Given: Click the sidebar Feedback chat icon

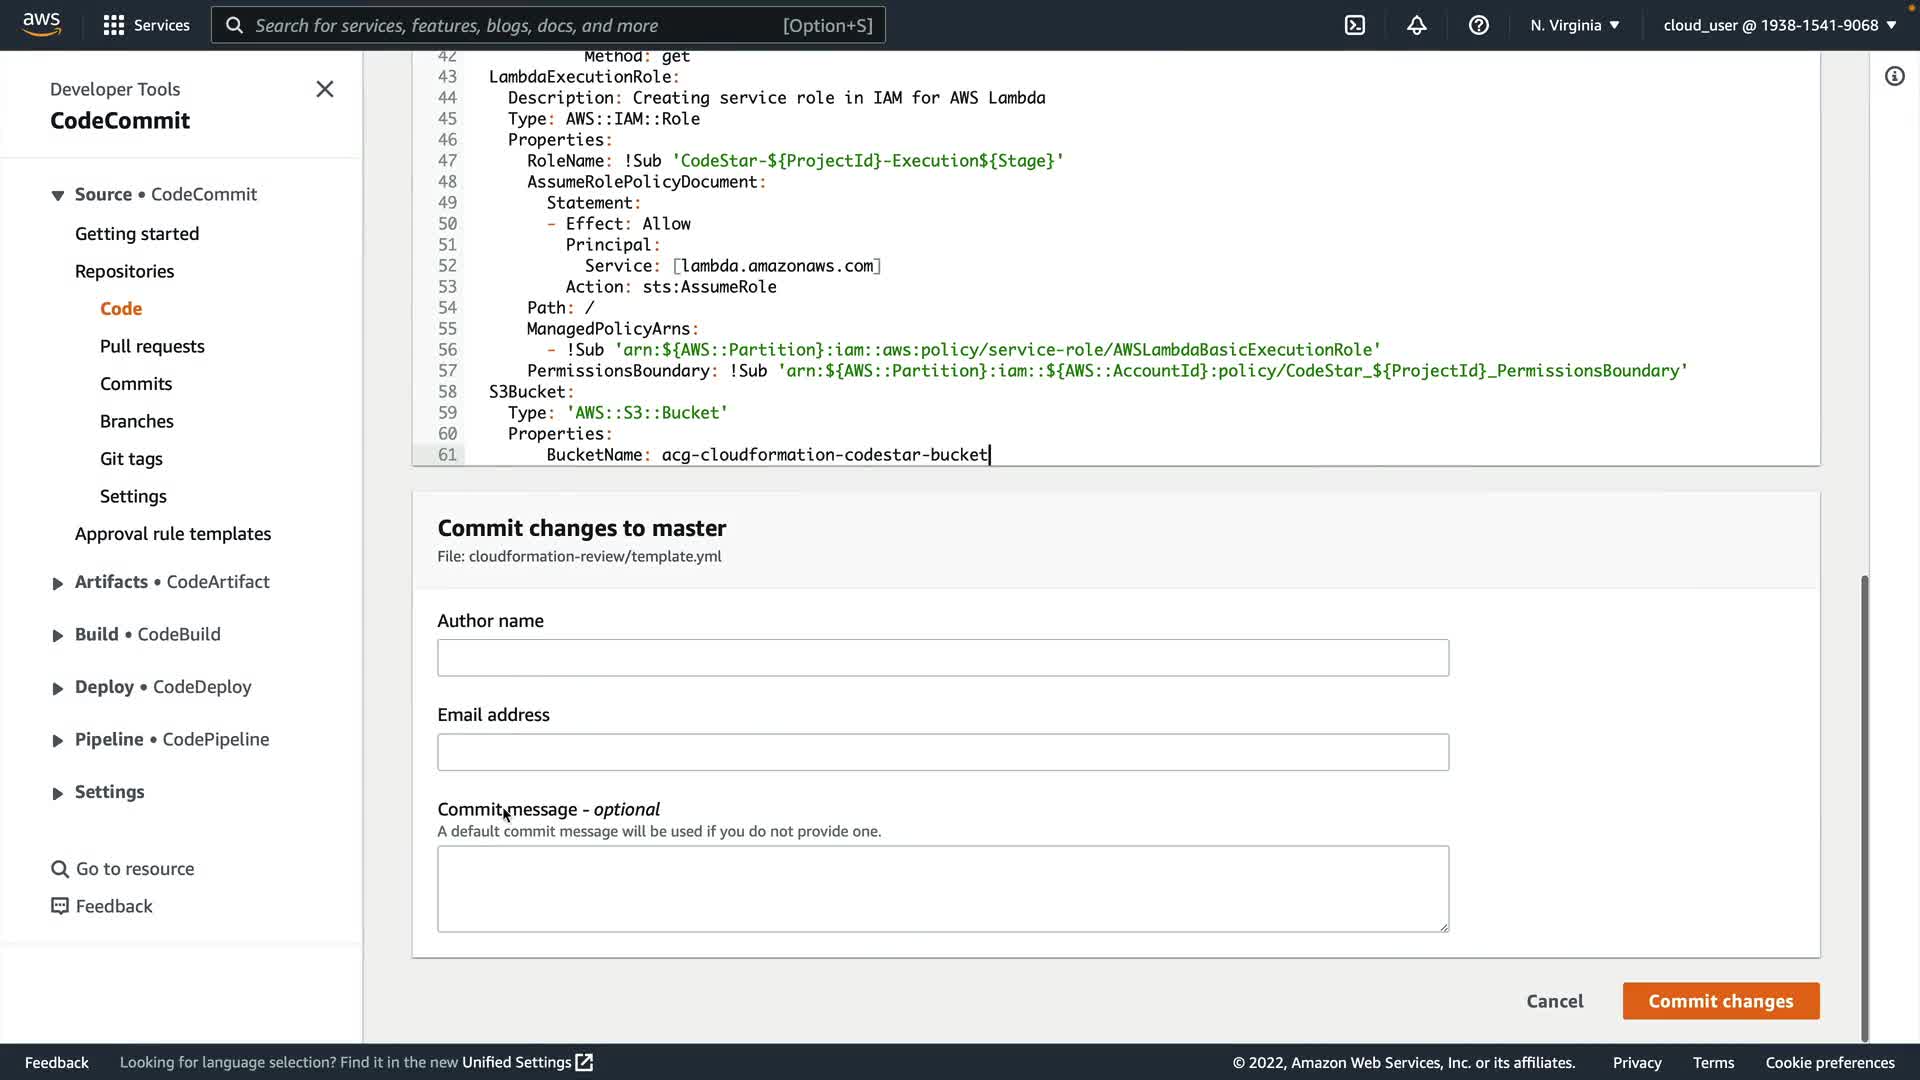Looking at the screenshot, I should coord(60,906).
